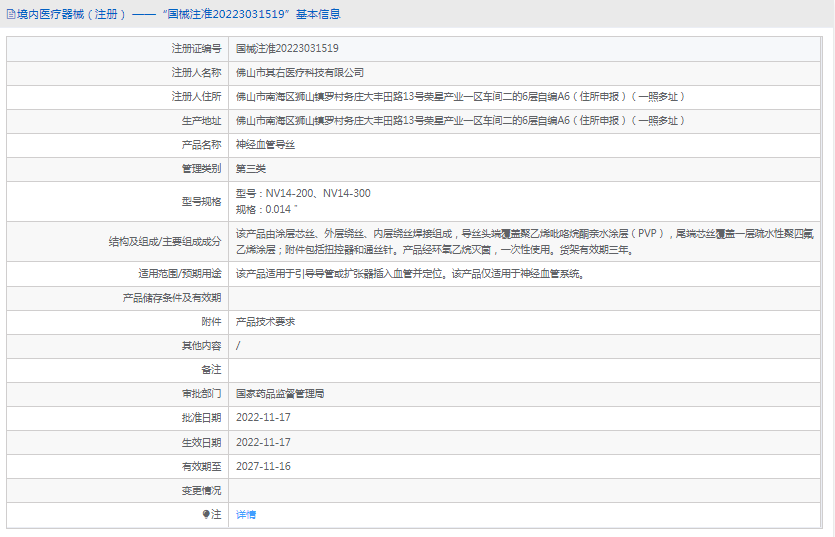Image resolution: width=835 pixels, height=537 pixels.
Task: Click the 备注 label cell
Action: coord(118,370)
